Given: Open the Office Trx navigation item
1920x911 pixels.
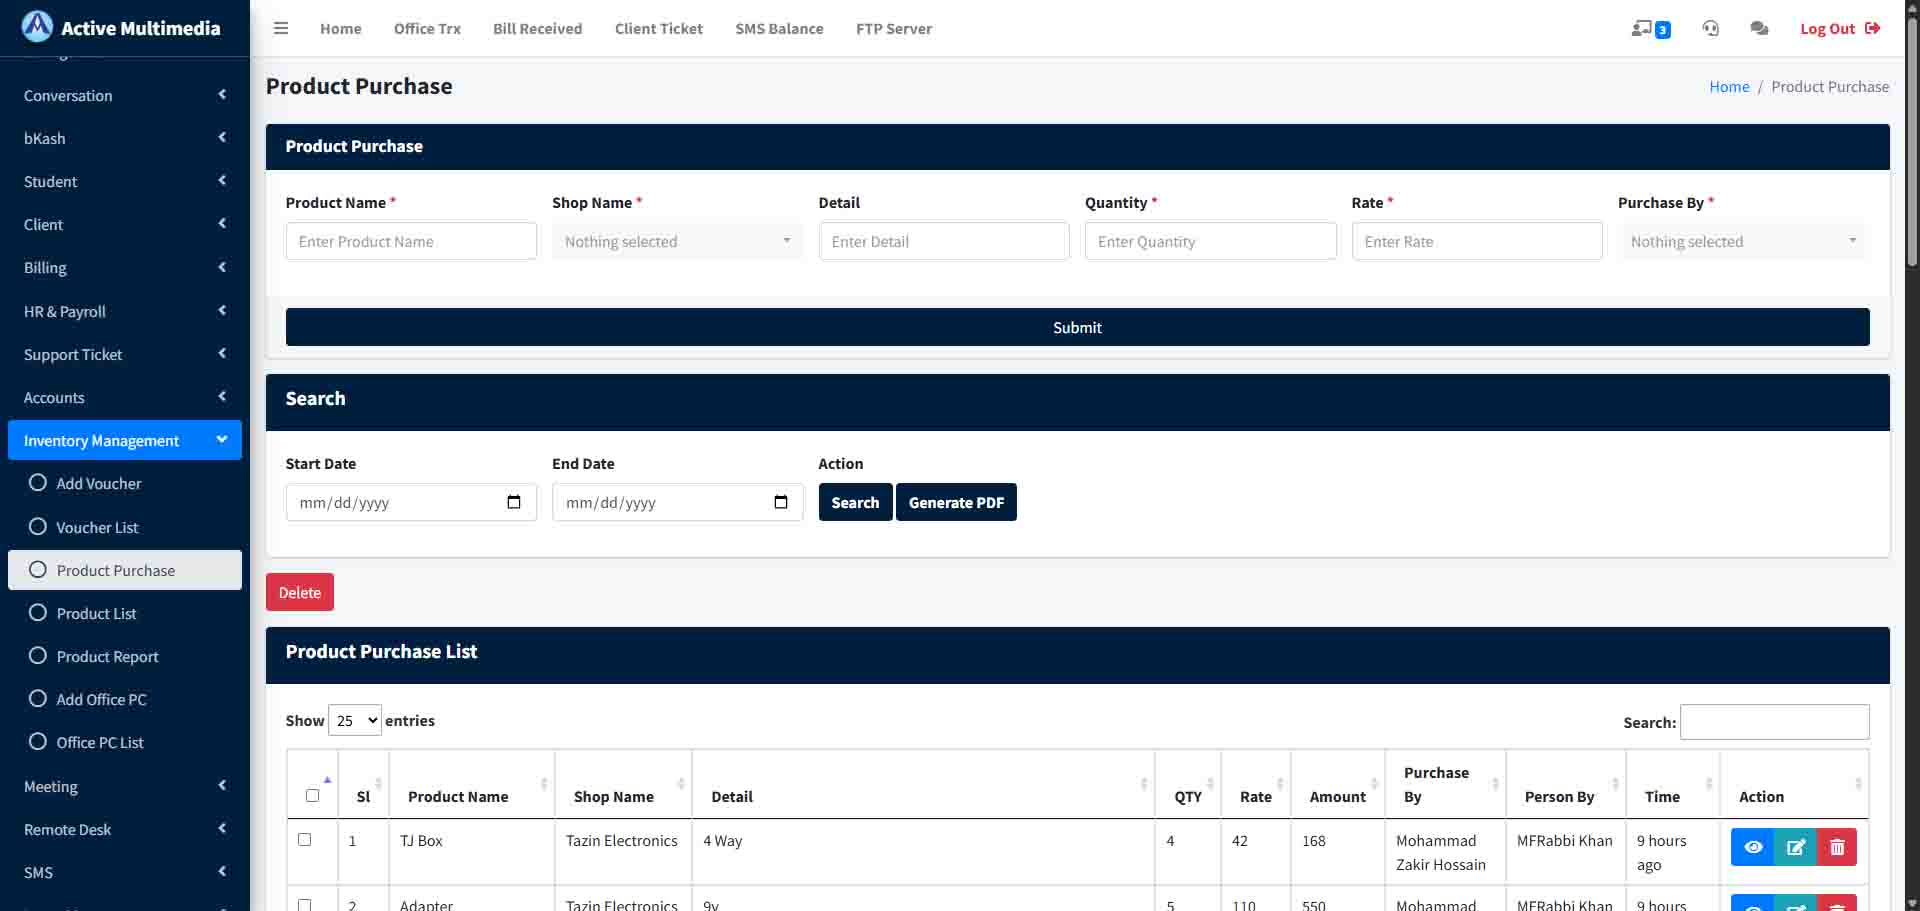Looking at the screenshot, I should (x=427, y=28).
